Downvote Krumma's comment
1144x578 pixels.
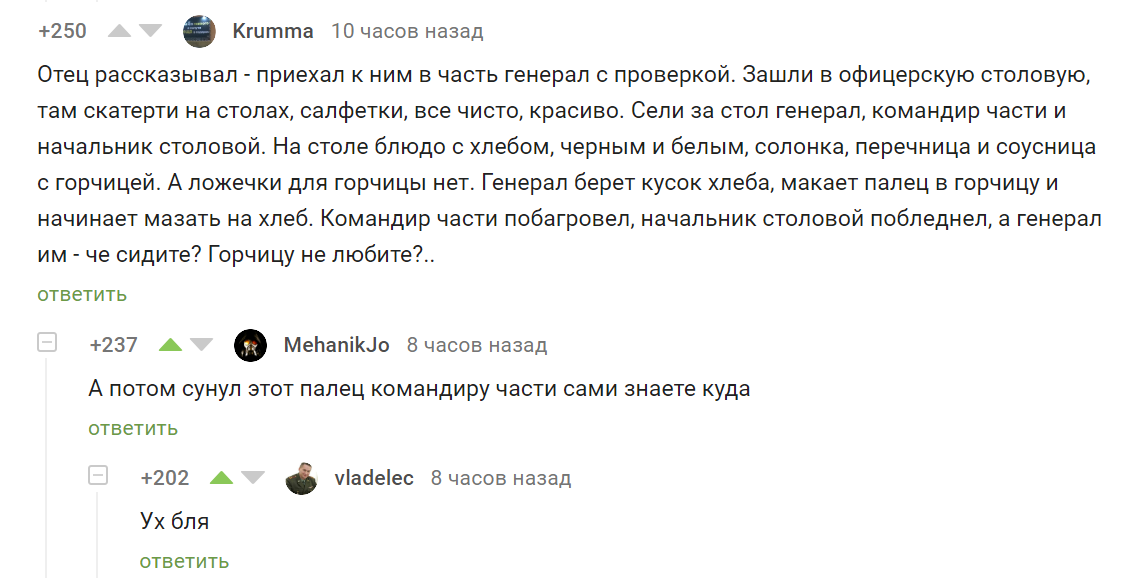click(x=150, y=31)
